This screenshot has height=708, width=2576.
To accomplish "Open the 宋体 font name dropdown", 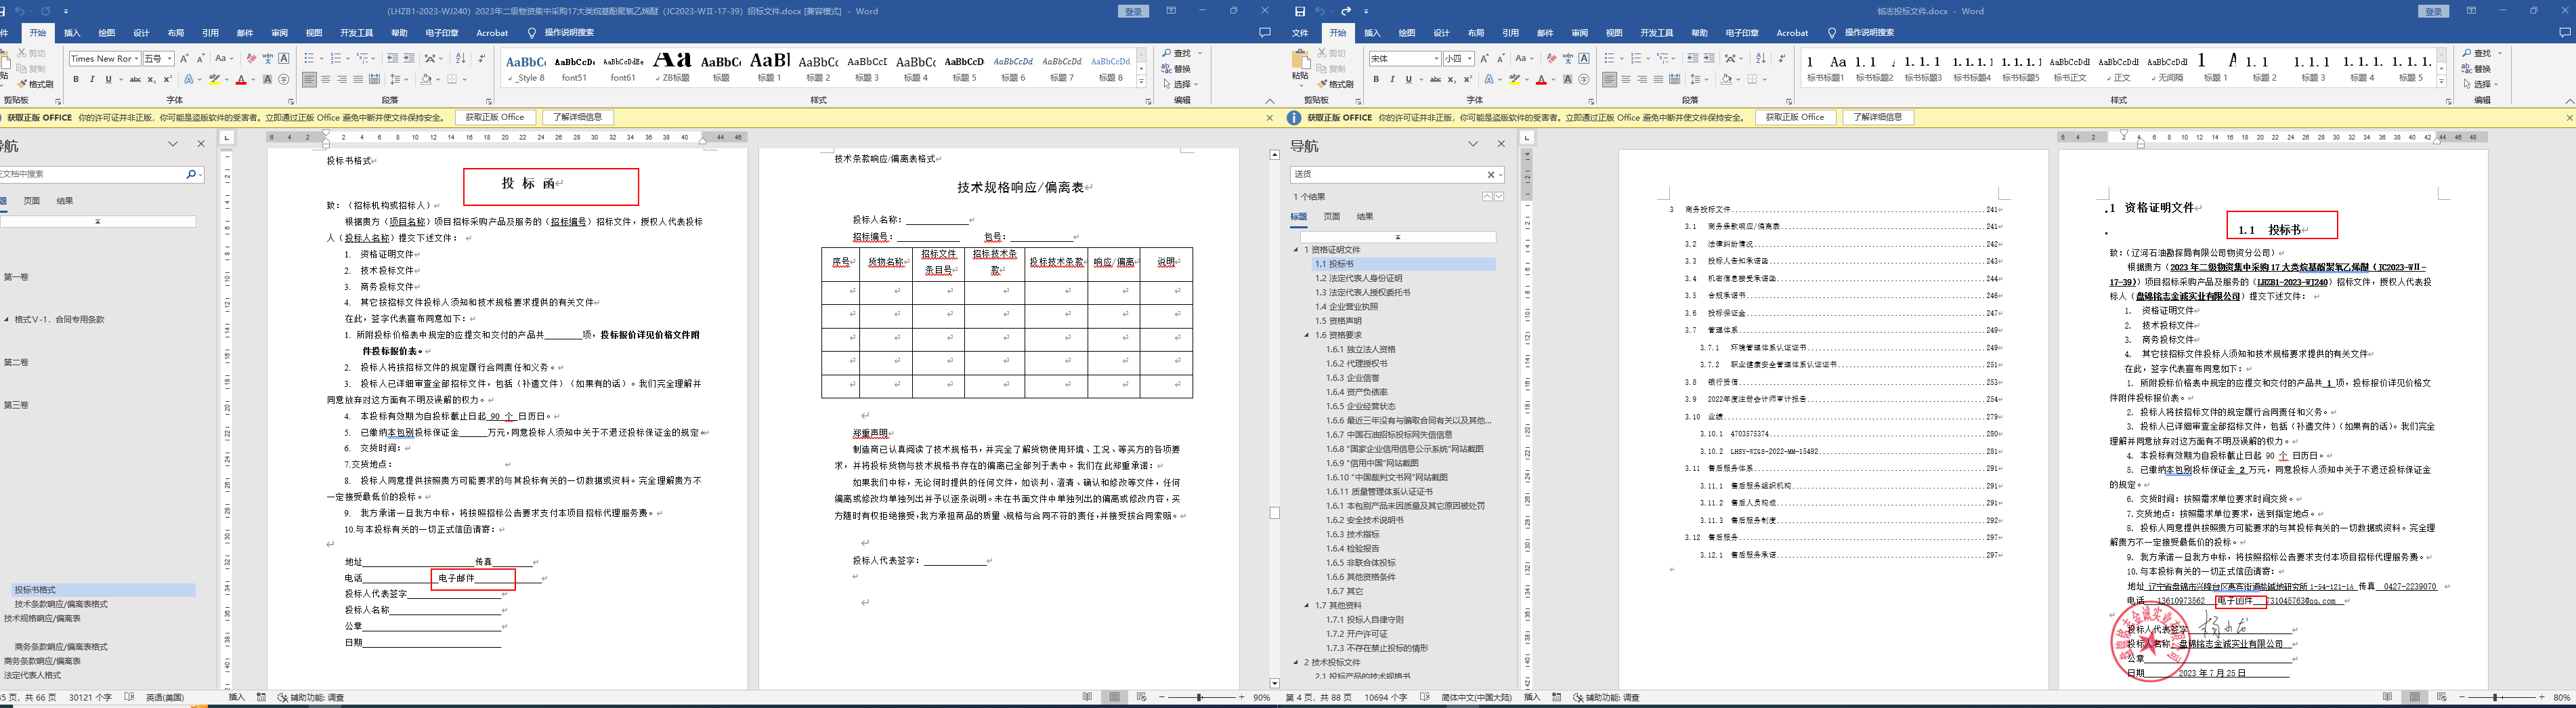I will click(1436, 58).
